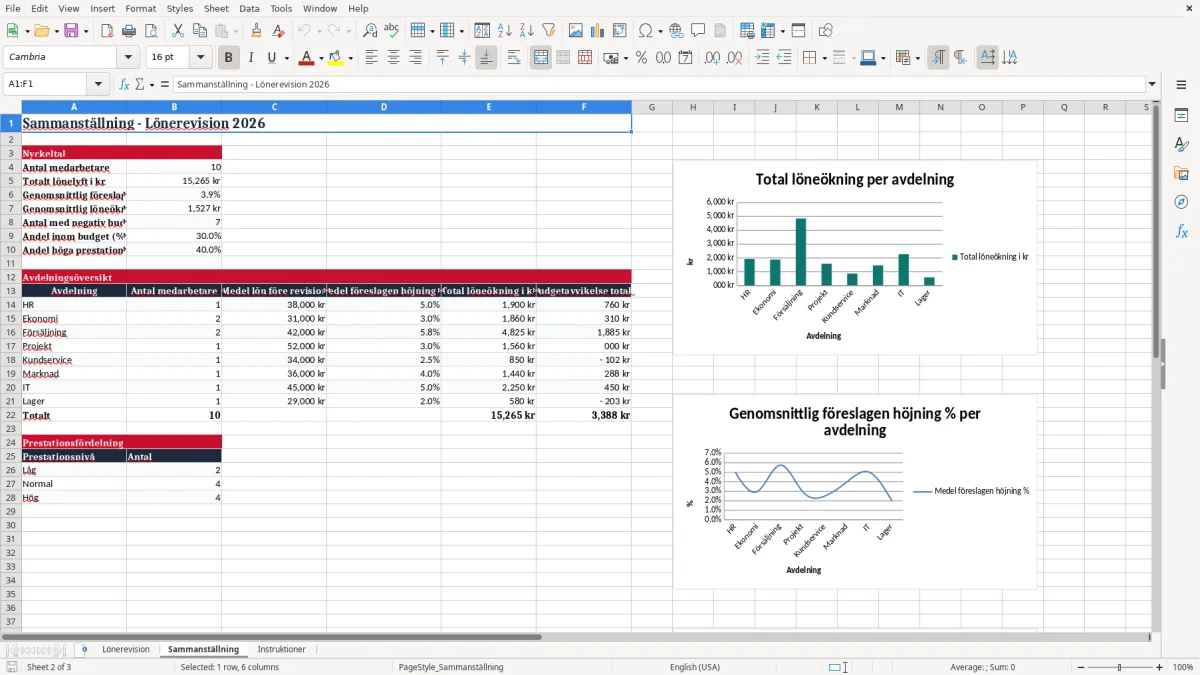The image size is (1200, 675).
Task: Select column header K
Action: point(817,107)
